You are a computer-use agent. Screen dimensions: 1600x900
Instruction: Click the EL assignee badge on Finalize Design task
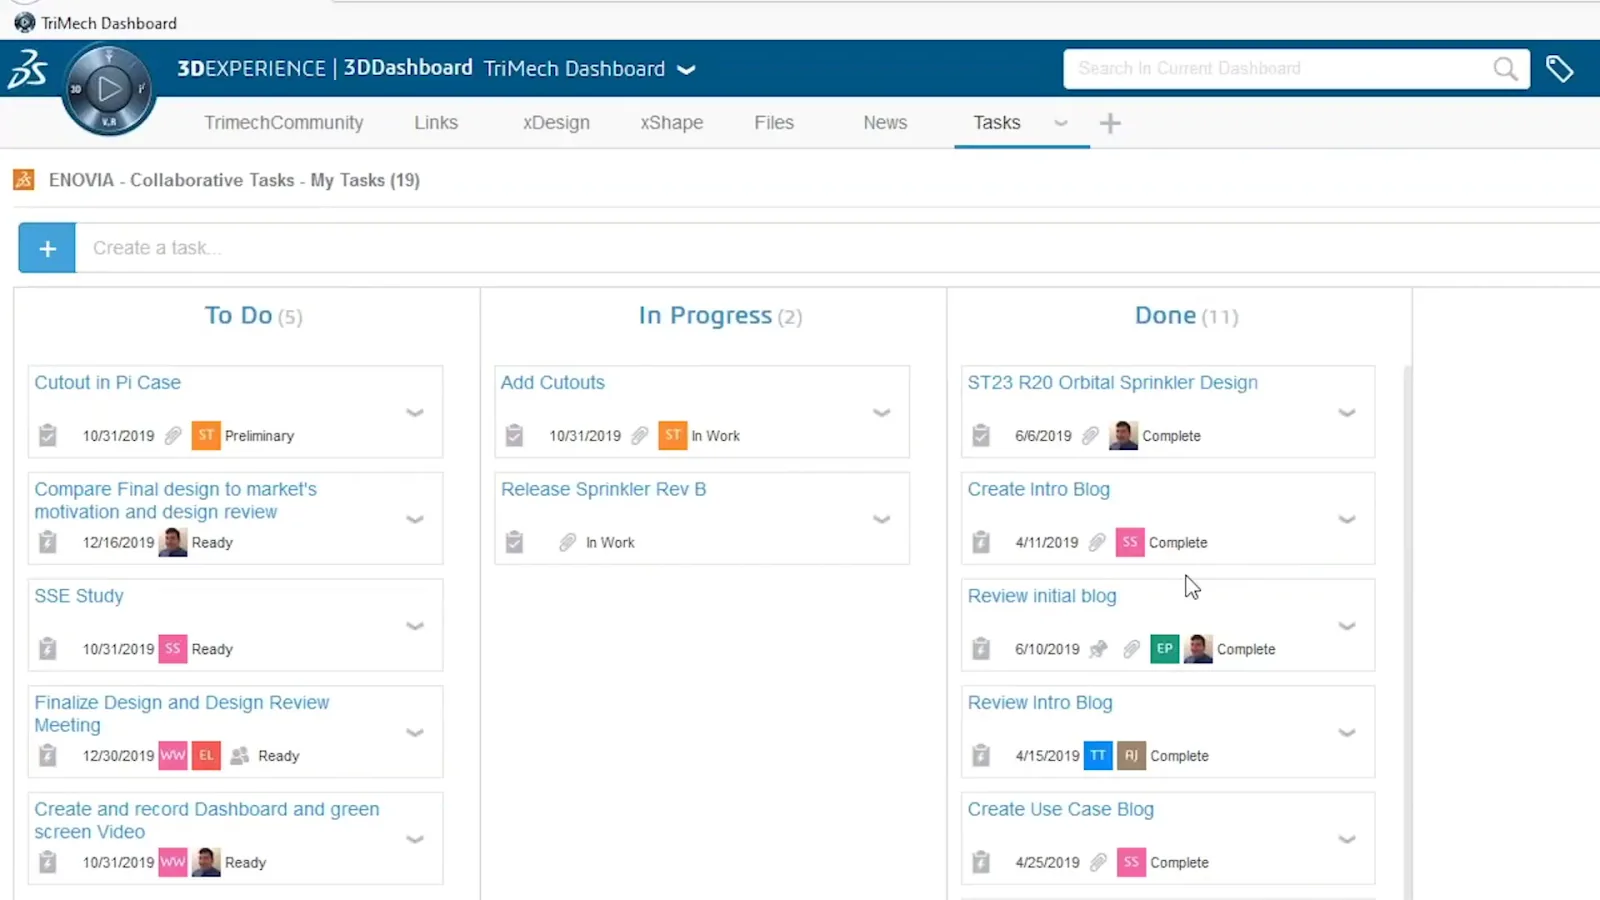(206, 755)
